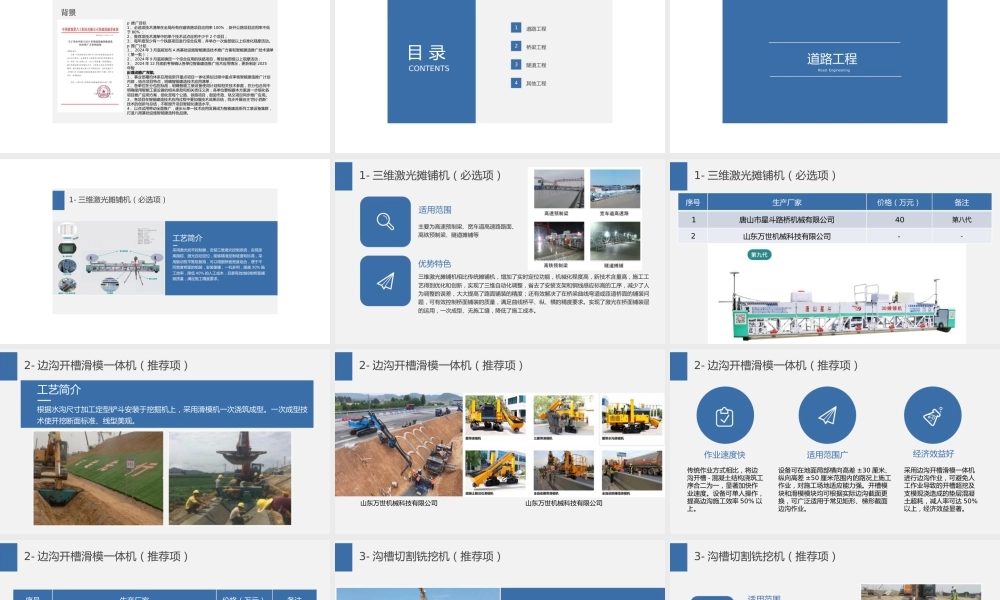Click the 第八代 remark cell
1000x600 pixels.
(x=962, y=219)
